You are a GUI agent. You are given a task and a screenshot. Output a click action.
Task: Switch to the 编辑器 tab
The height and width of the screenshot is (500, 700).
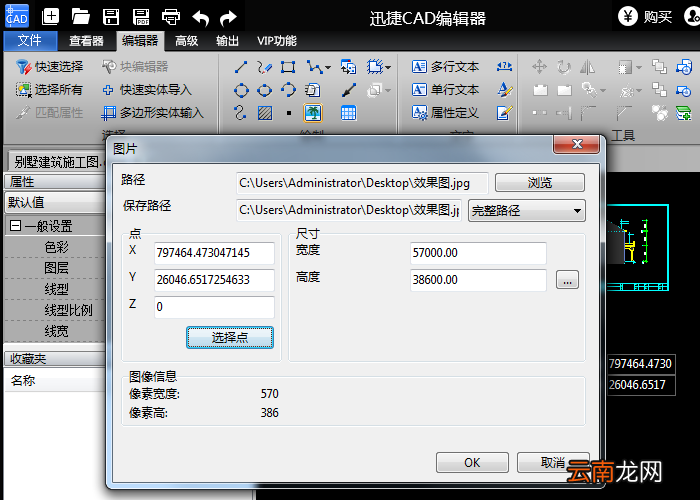[140, 41]
